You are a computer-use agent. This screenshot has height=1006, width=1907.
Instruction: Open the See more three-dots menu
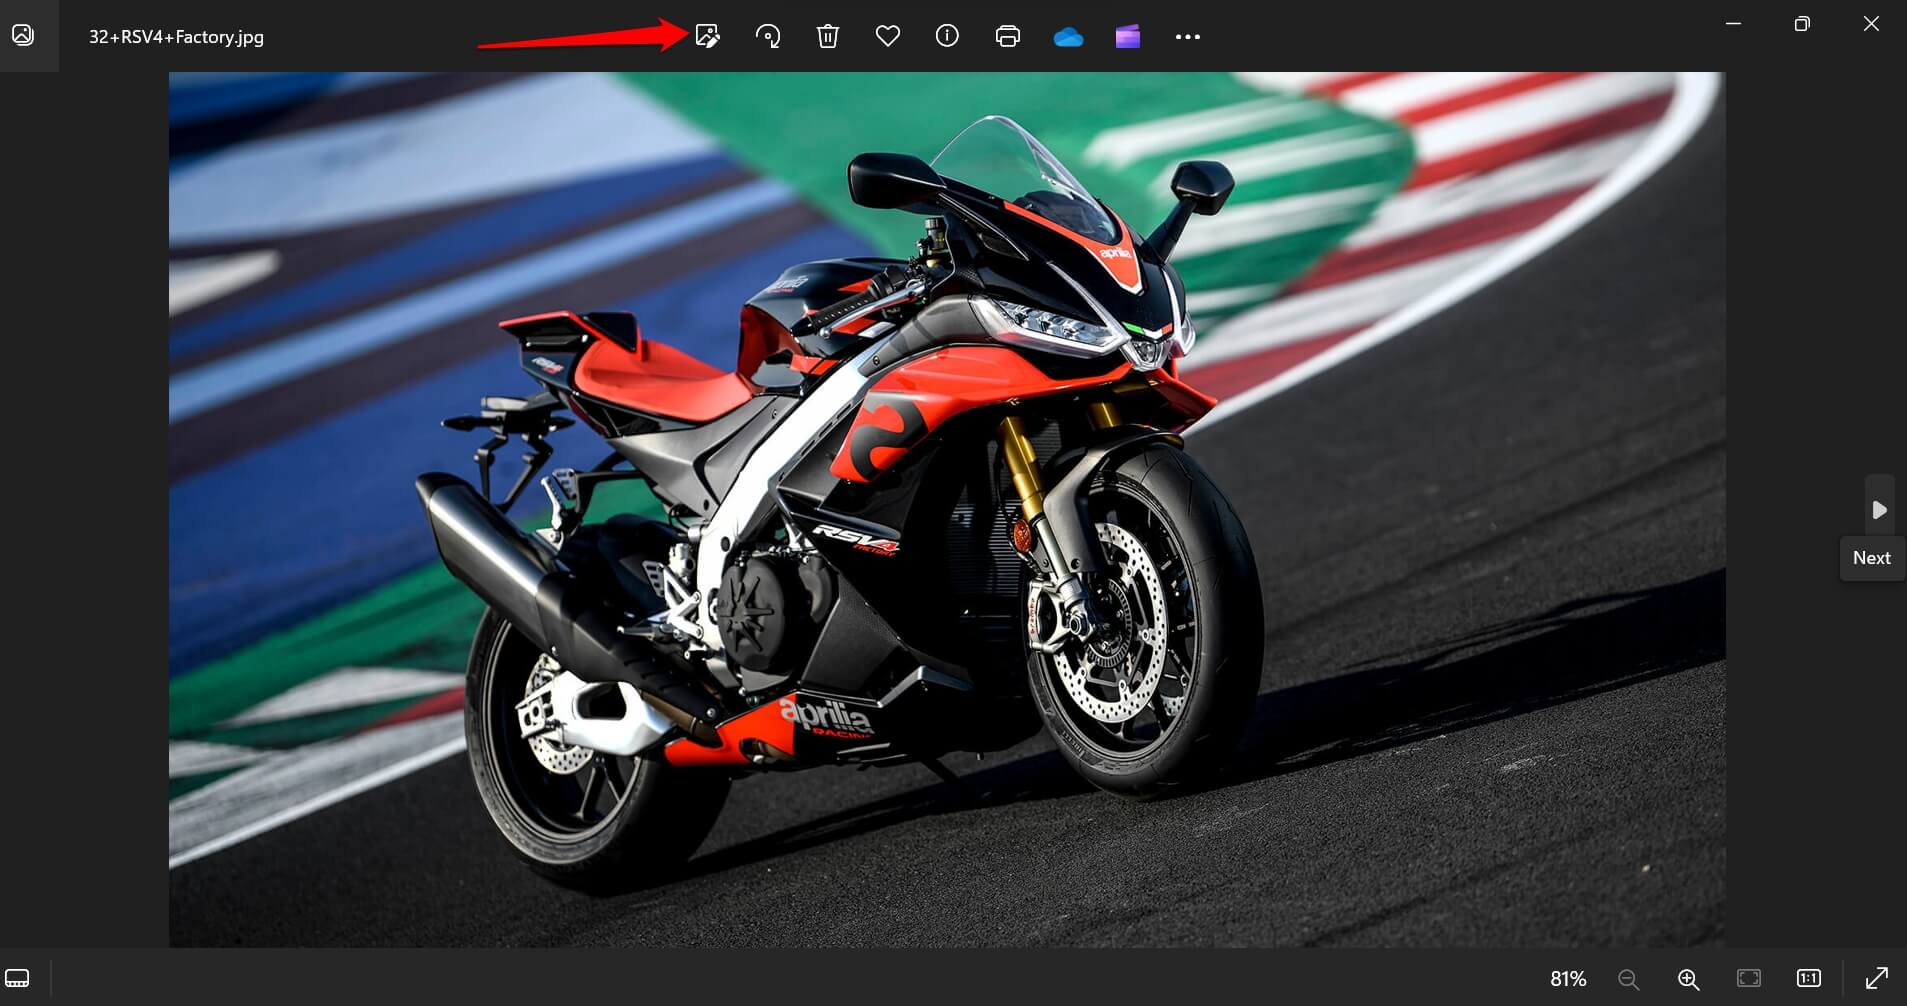1188,37
